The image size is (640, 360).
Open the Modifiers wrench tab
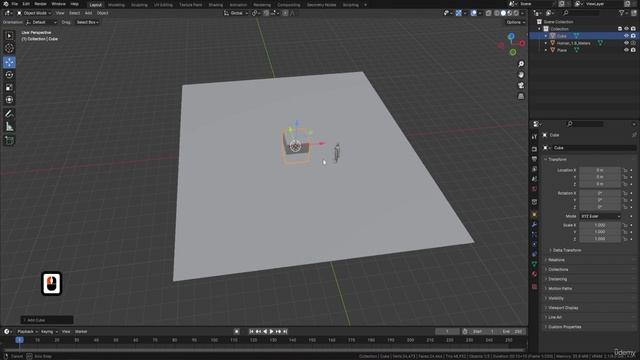click(534, 224)
